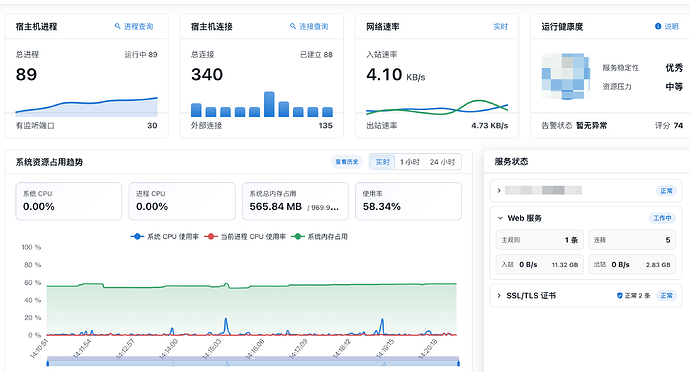Screen dimensions: 690x372
Task: Click the 实时 link in 网络速率 card
Action: click(500, 26)
